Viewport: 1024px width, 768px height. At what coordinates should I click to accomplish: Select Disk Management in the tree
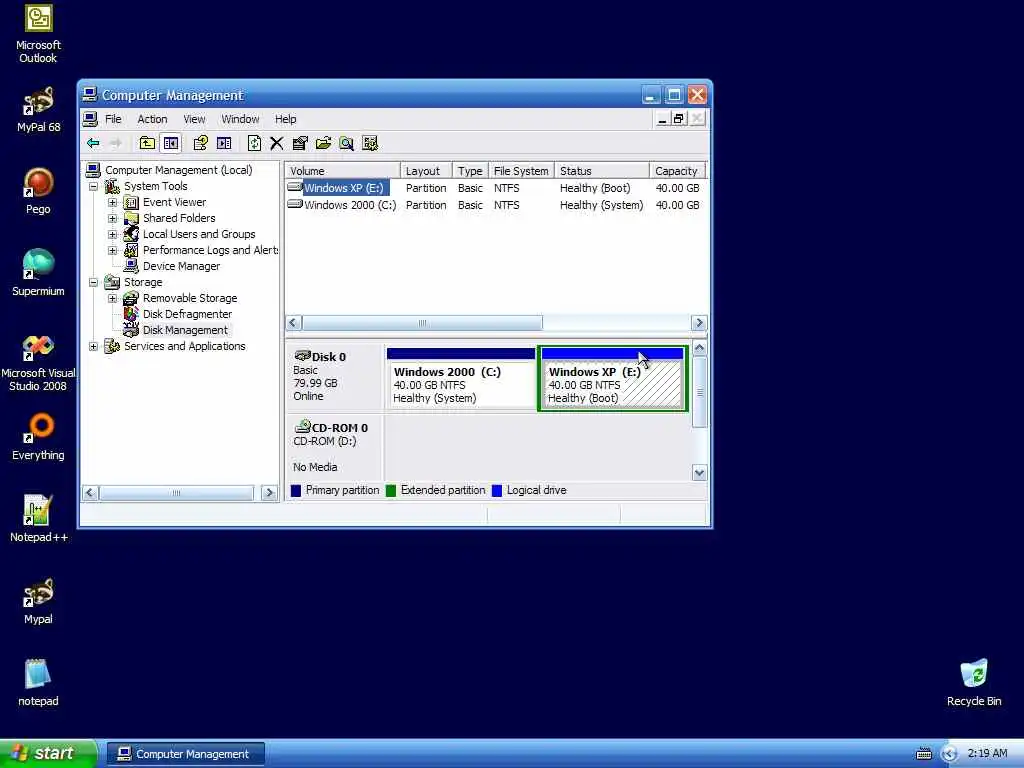[x=185, y=330]
